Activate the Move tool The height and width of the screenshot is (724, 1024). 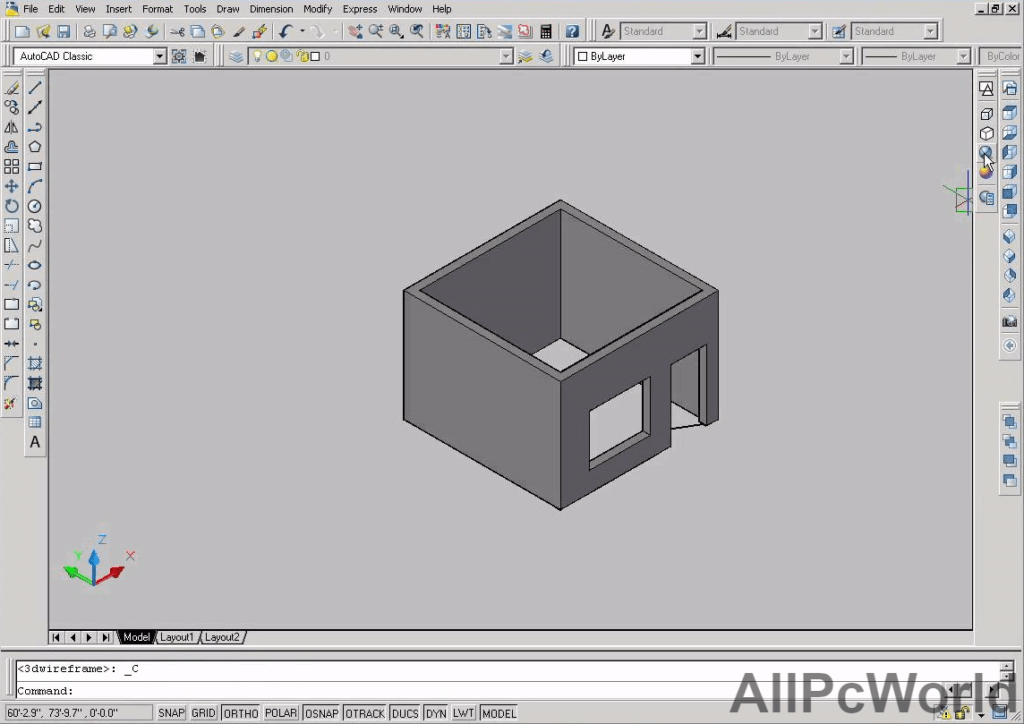(x=12, y=186)
